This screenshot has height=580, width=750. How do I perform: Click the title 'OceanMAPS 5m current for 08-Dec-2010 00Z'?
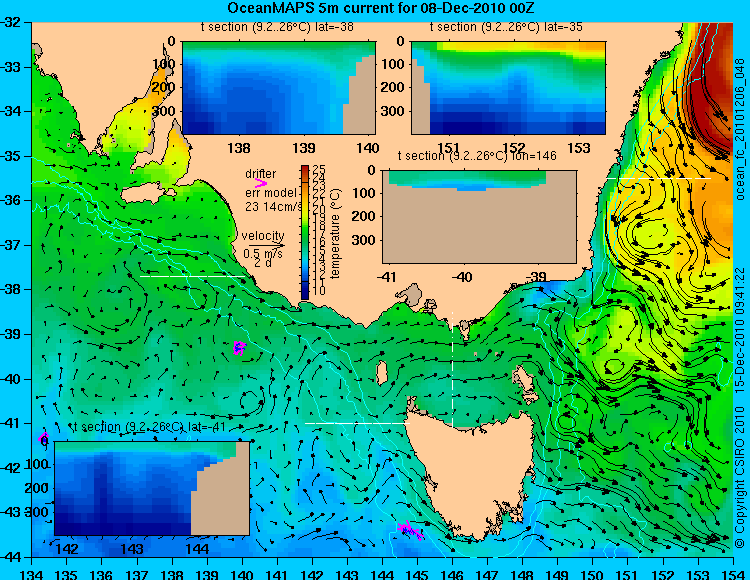(x=381, y=8)
